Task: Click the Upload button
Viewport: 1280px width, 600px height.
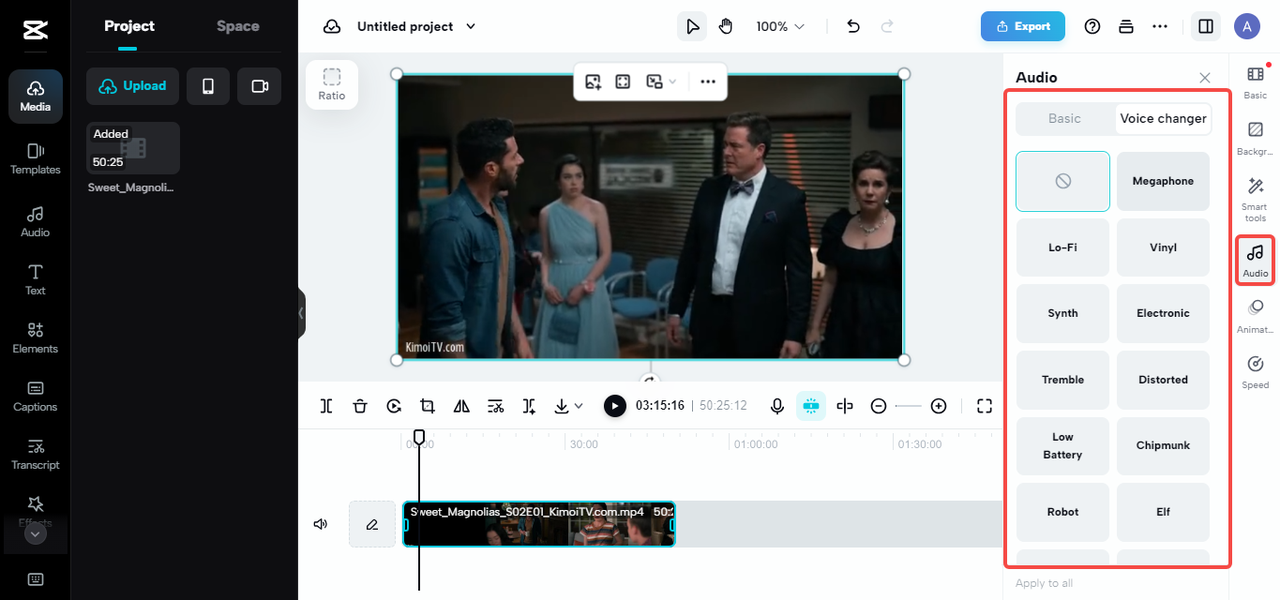Action: coord(133,86)
